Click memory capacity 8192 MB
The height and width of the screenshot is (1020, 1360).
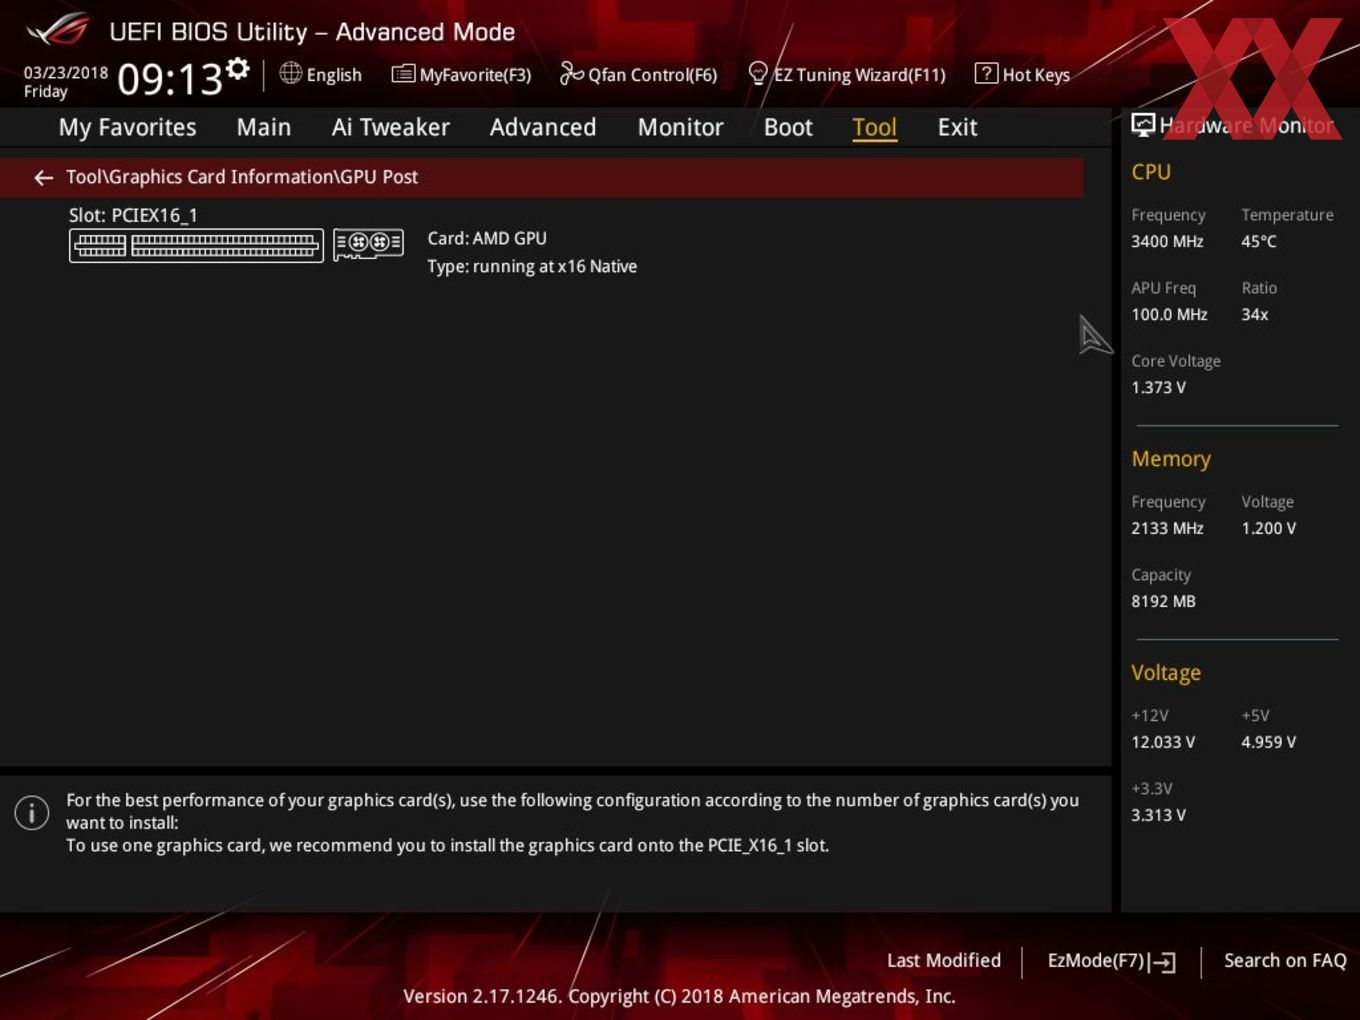(1163, 602)
